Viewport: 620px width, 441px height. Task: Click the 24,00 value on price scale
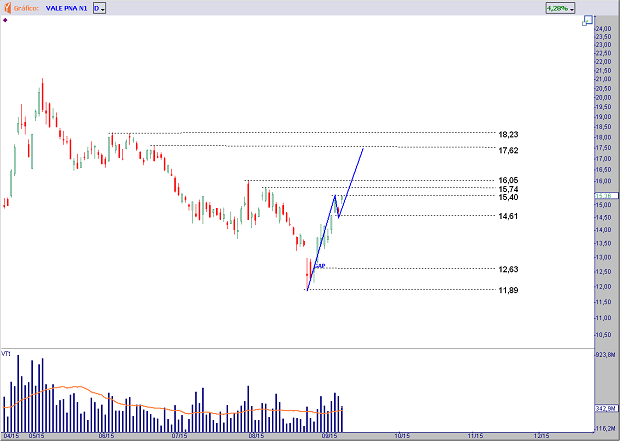click(603, 28)
